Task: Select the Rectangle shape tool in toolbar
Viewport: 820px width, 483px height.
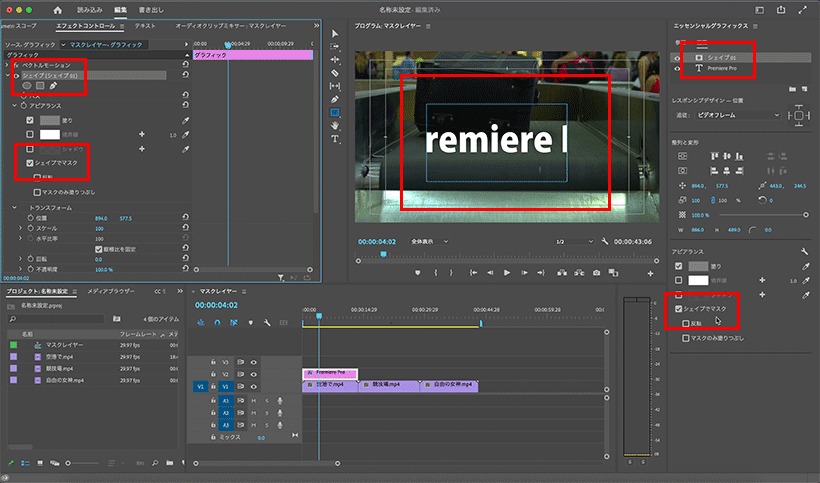Action: [x=335, y=112]
